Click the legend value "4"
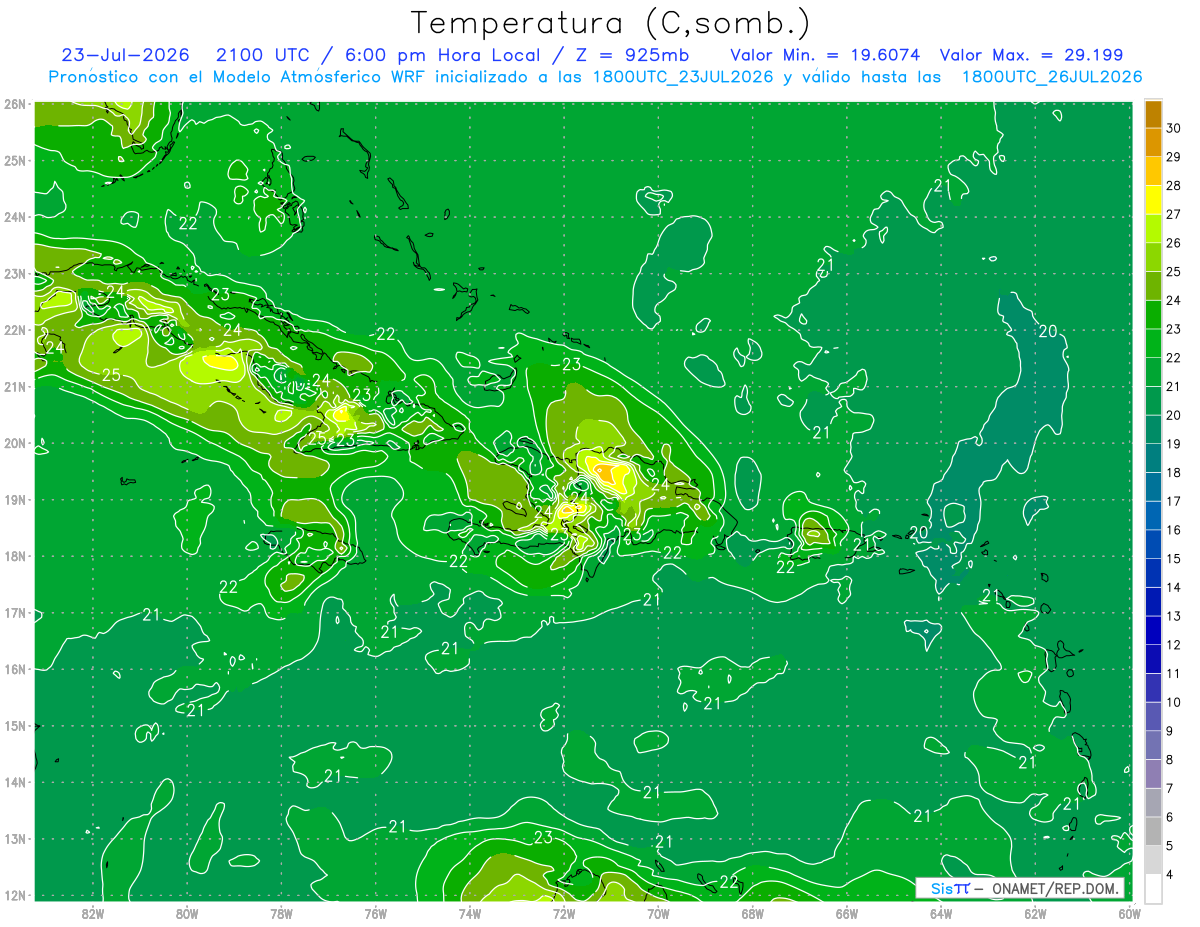 coord(1170,874)
